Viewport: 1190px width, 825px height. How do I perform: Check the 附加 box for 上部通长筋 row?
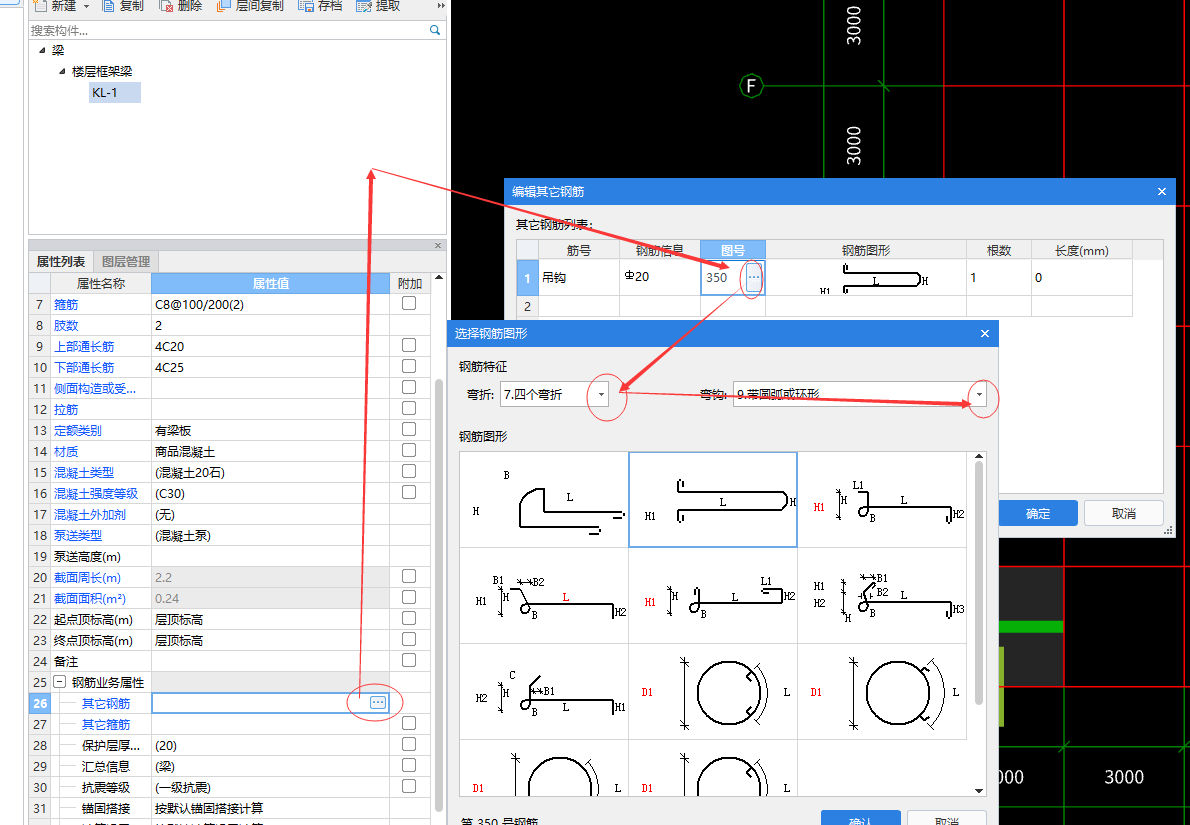(x=409, y=345)
